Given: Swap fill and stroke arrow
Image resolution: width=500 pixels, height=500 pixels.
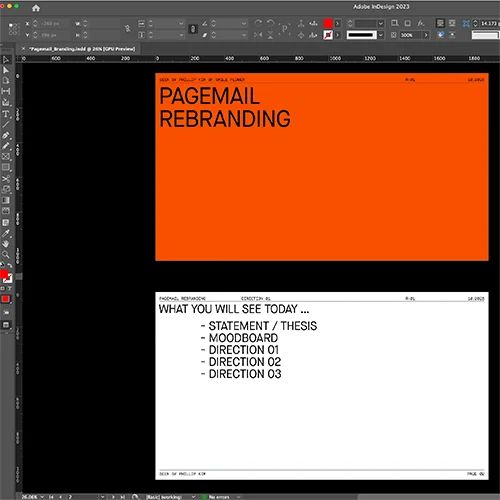Looking at the screenshot, I should click(x=10, y=266).
